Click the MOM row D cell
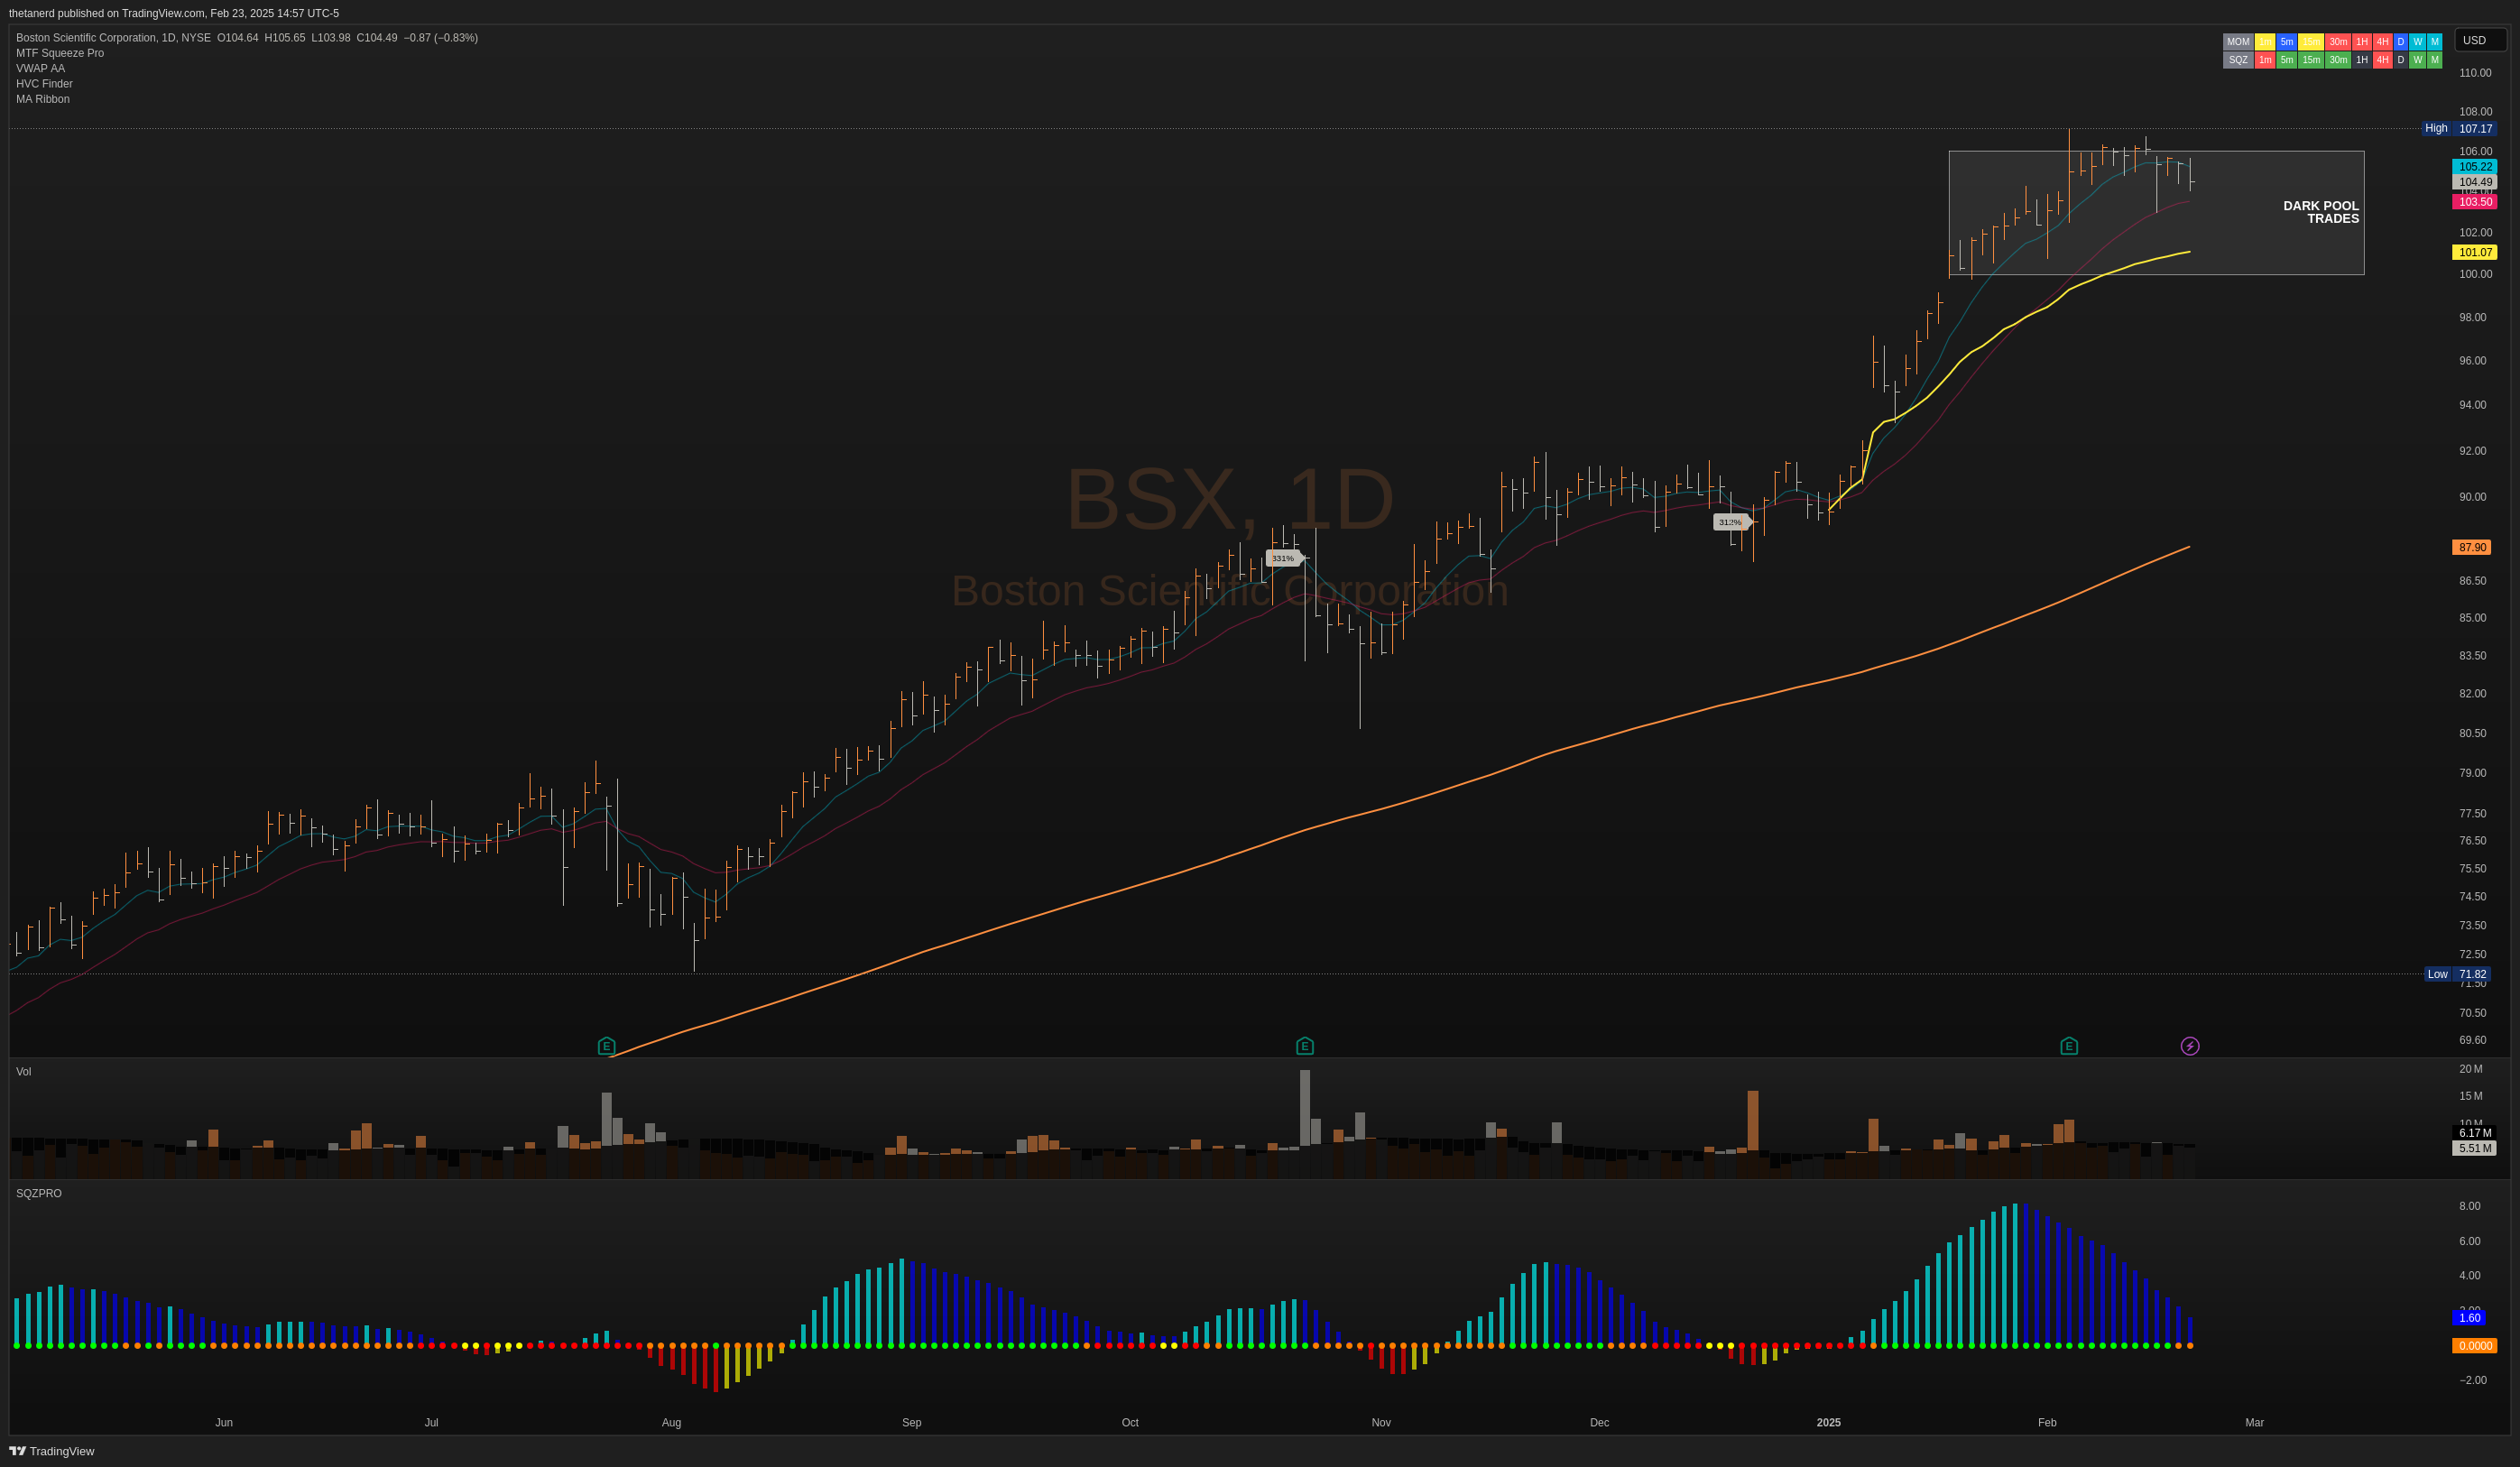This screenshot has height=1467, width=2520. [2401, 42]
